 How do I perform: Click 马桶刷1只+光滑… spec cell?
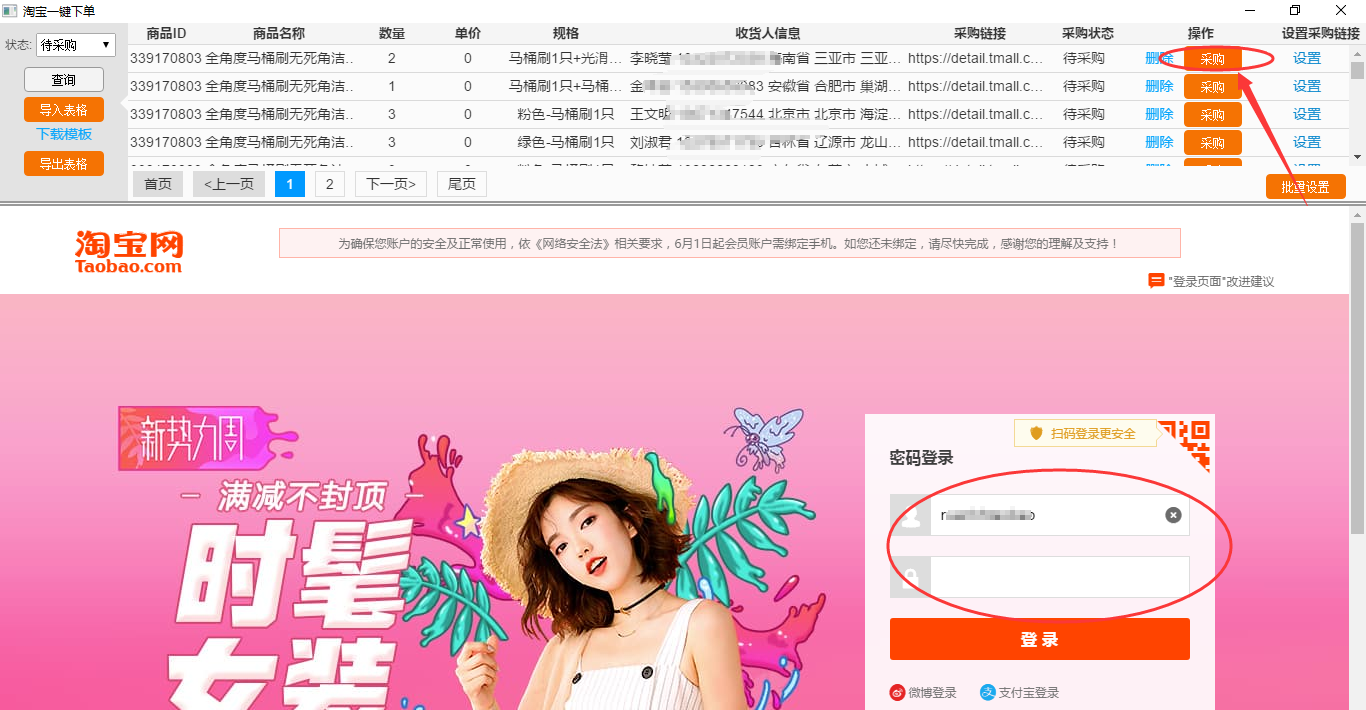coord(566,59)
